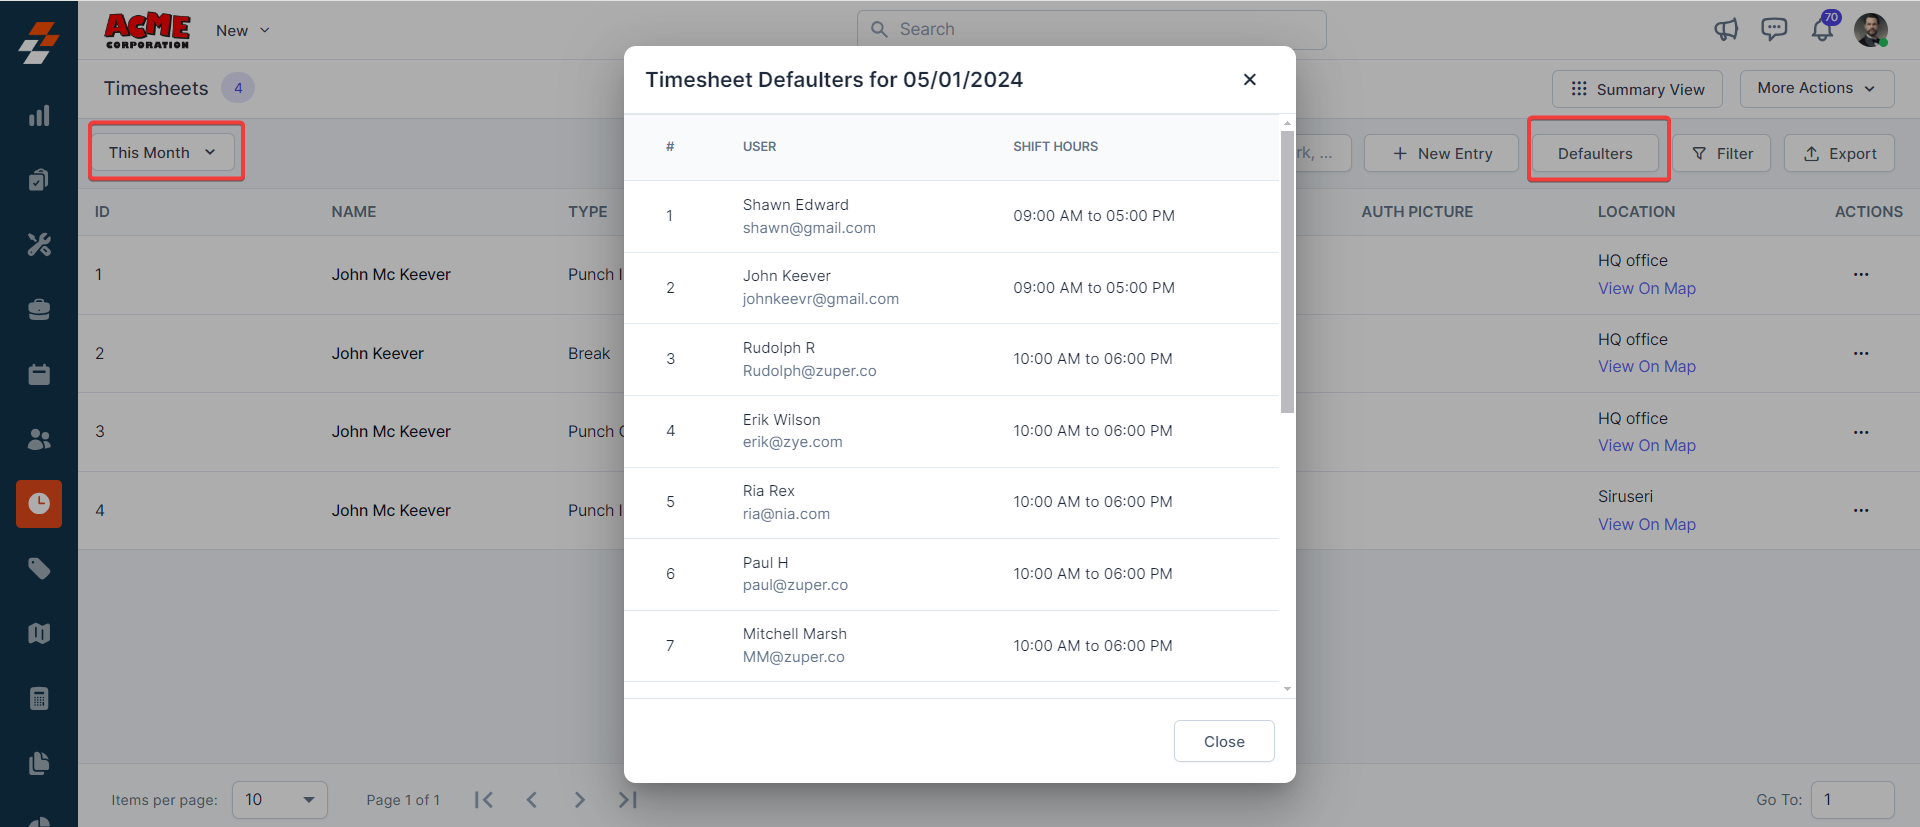Click the Defaulters button
1920x827 pixels.
tap(1595, 154)
